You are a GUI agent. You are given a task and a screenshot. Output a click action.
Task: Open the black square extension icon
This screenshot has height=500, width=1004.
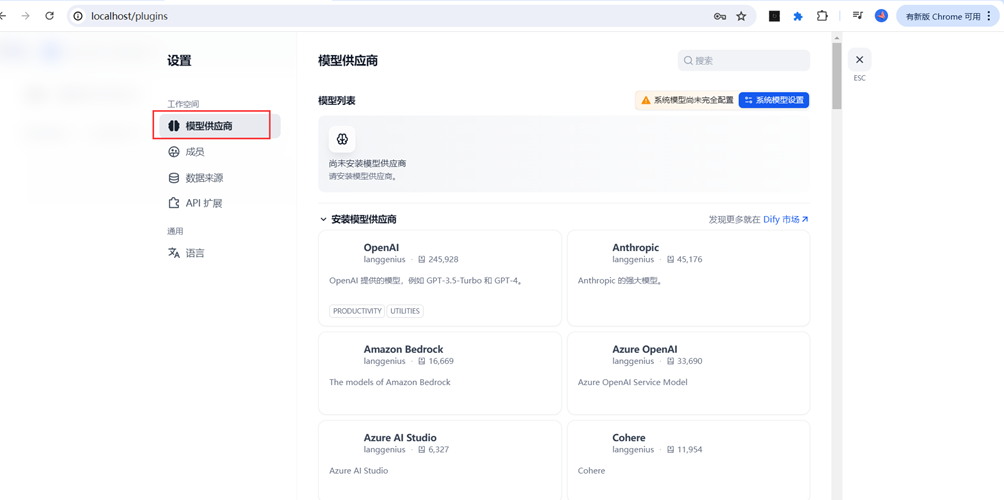coord(774,17)
